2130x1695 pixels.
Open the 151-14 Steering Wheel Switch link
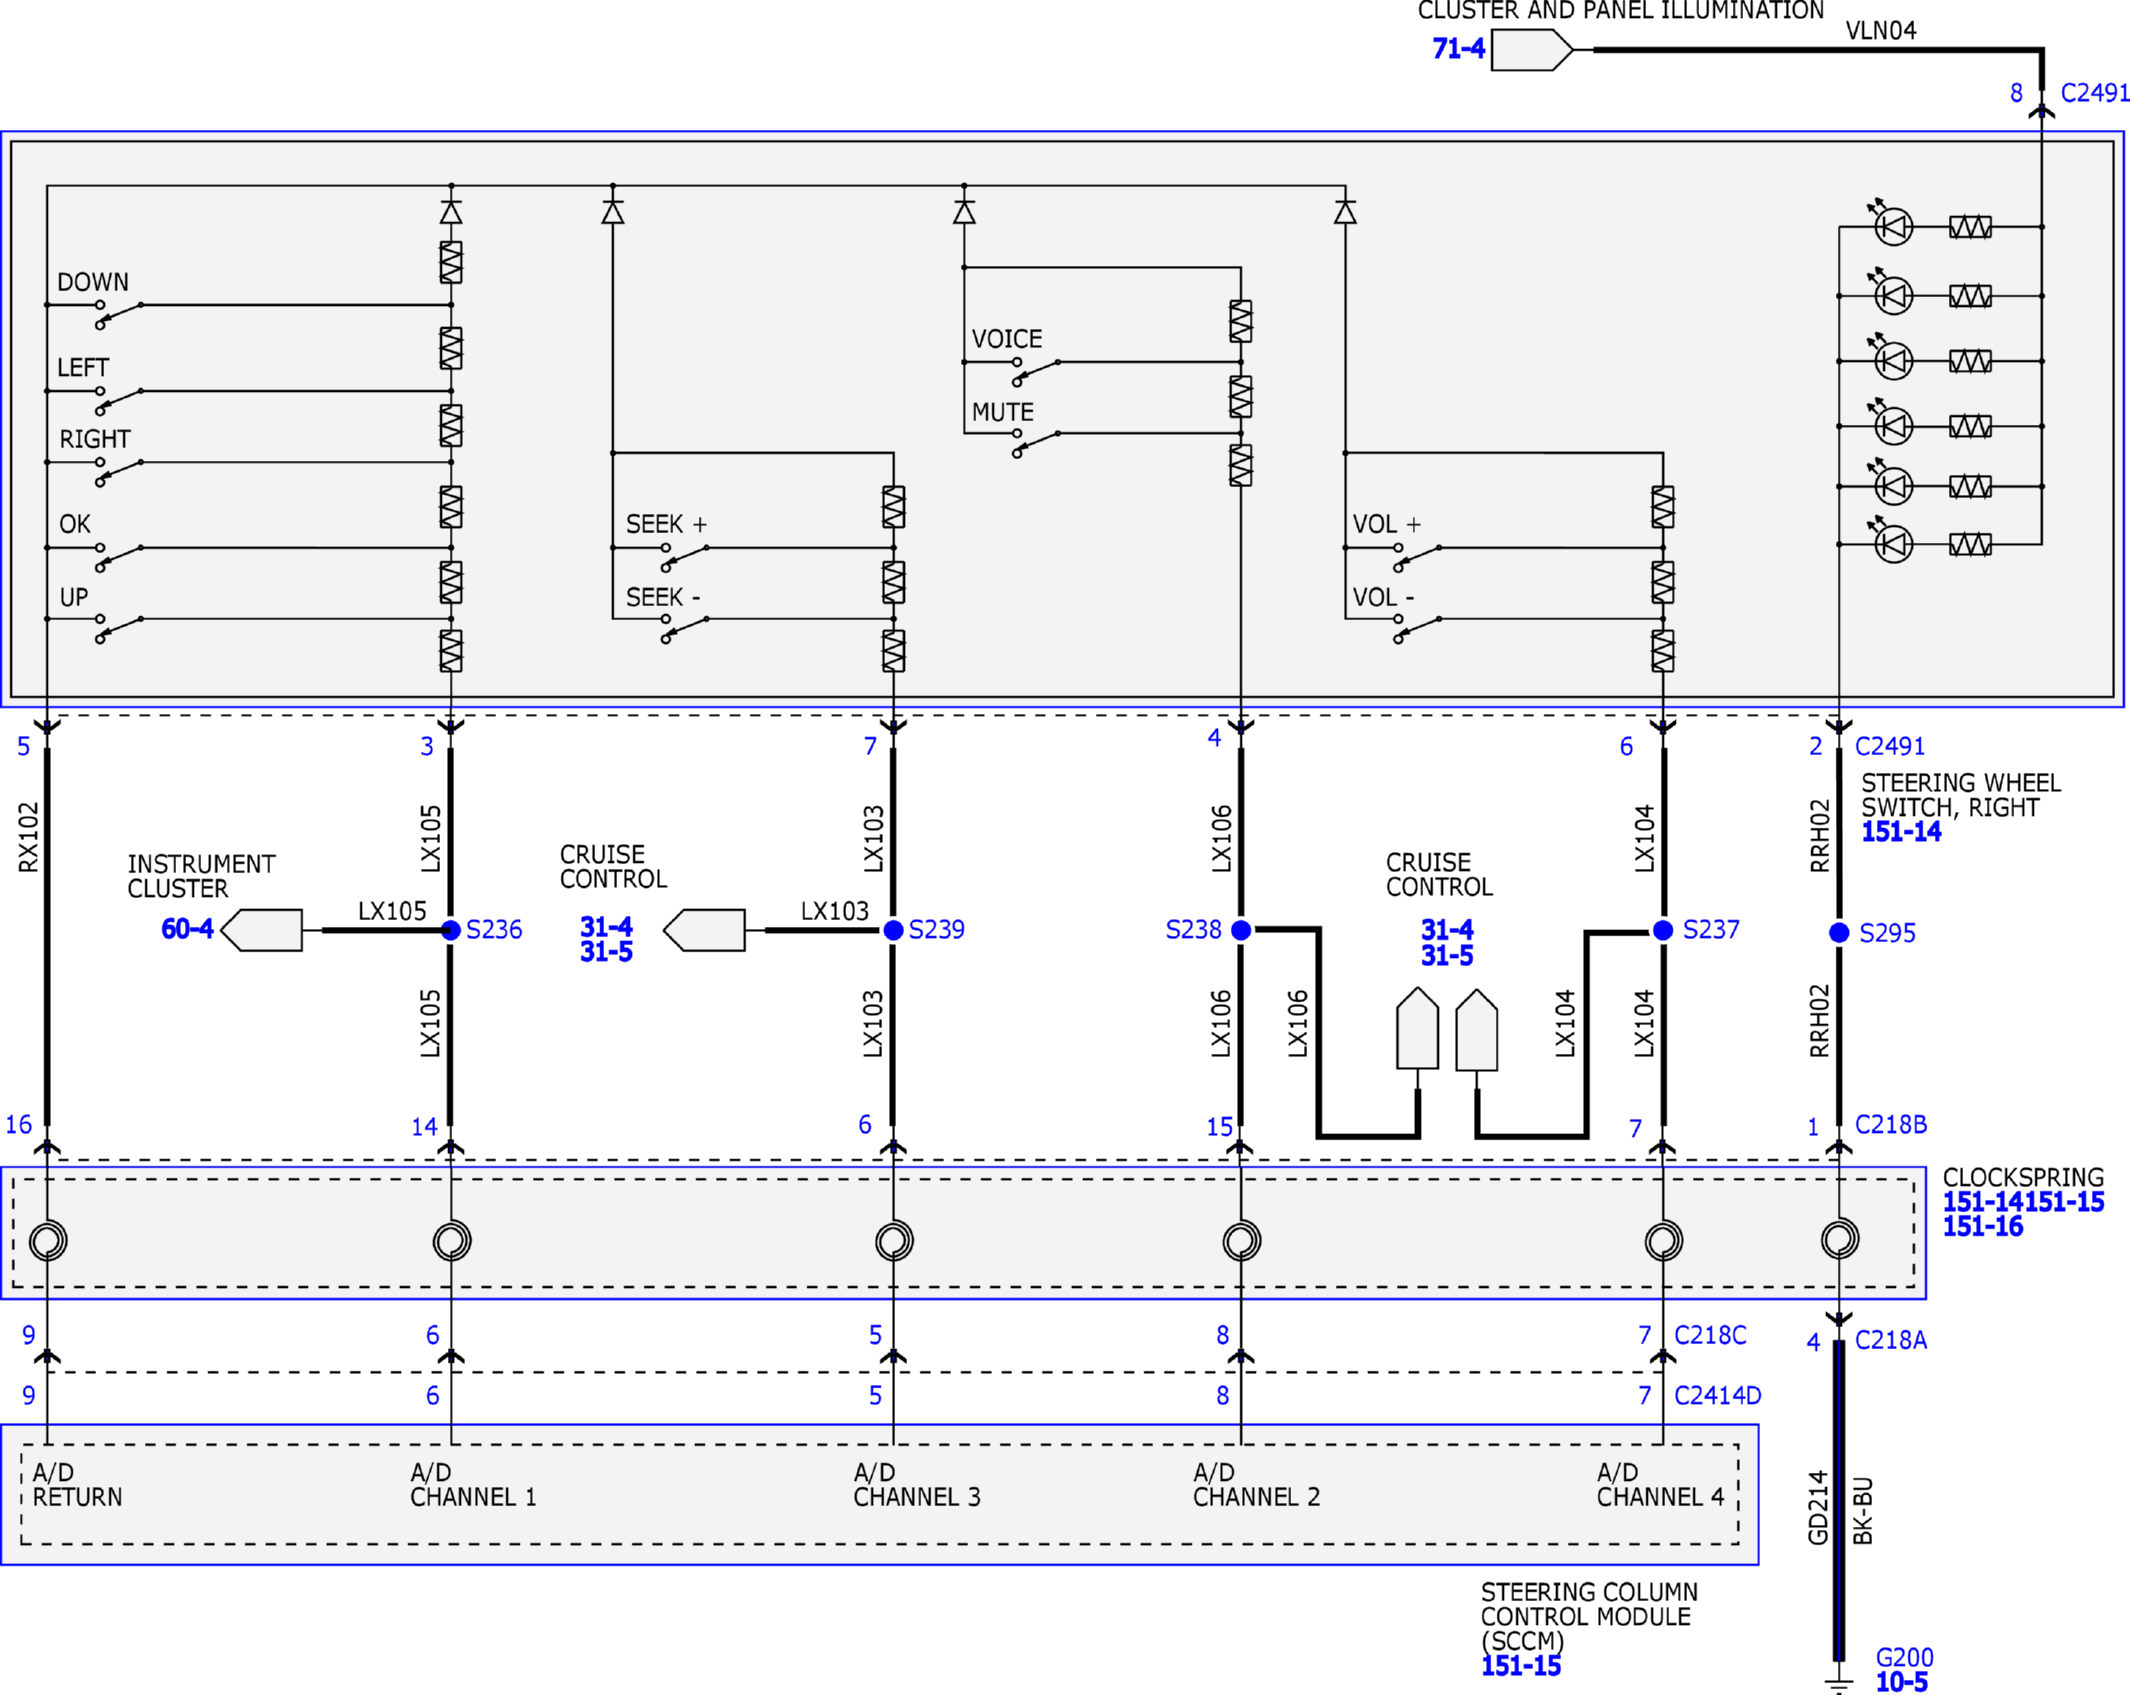1900,832
